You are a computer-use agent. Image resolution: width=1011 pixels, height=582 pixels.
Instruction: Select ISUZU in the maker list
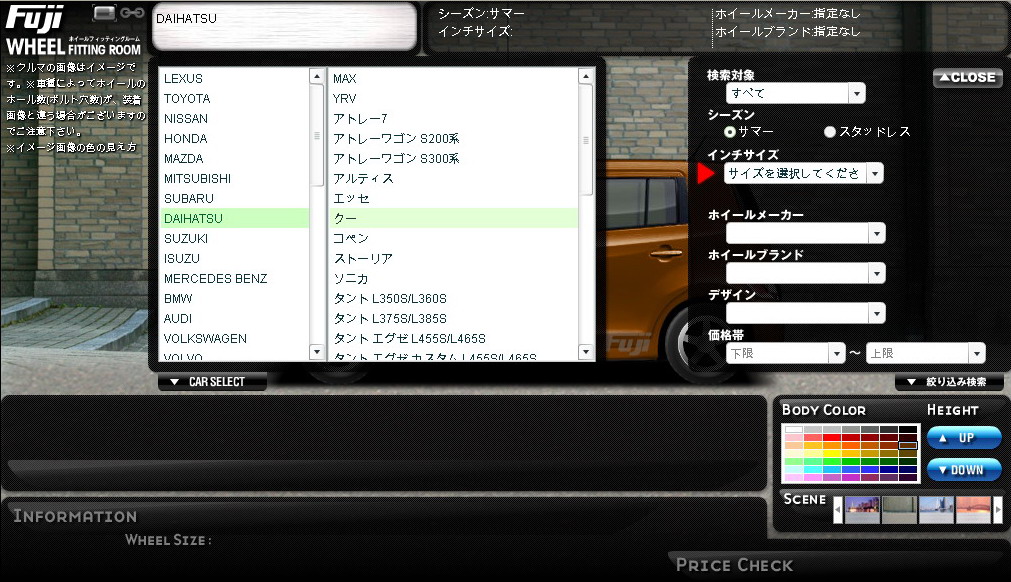(235, 258)
